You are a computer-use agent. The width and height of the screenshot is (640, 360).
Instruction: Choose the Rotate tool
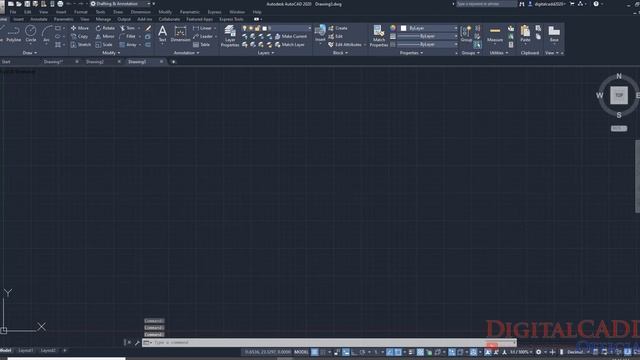coord(105,28)
